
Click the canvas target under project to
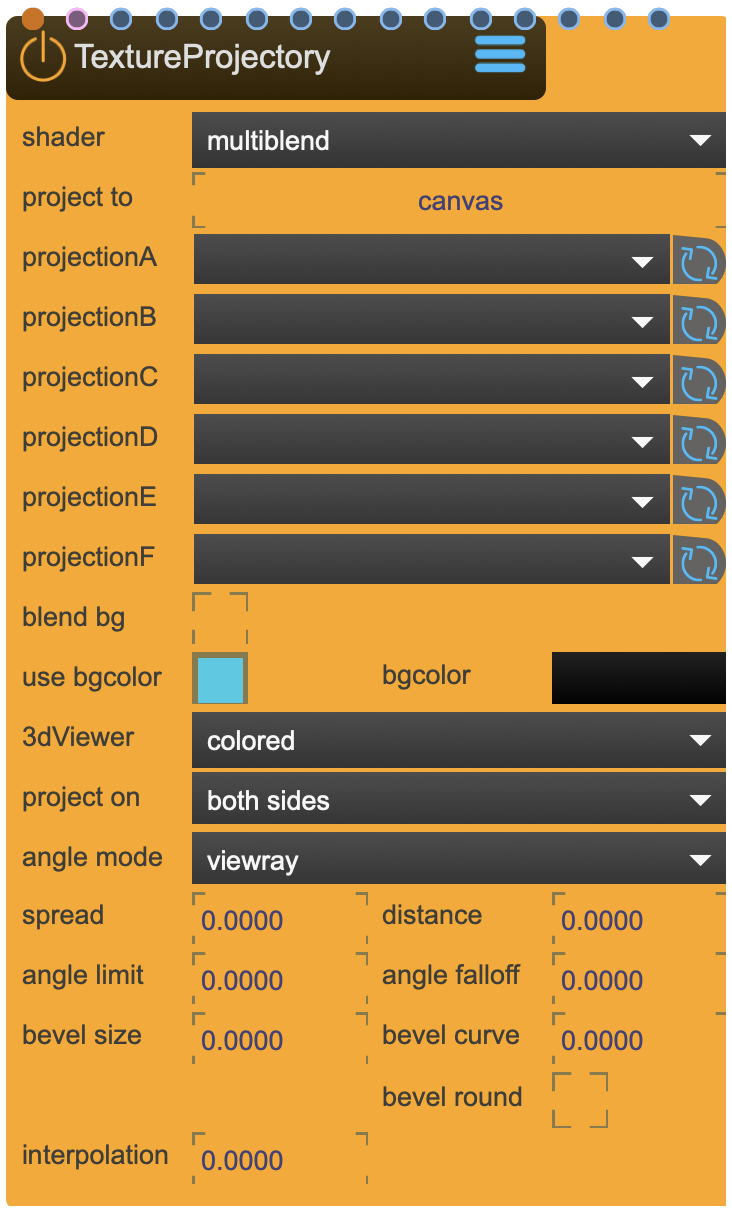pos(458,201)
